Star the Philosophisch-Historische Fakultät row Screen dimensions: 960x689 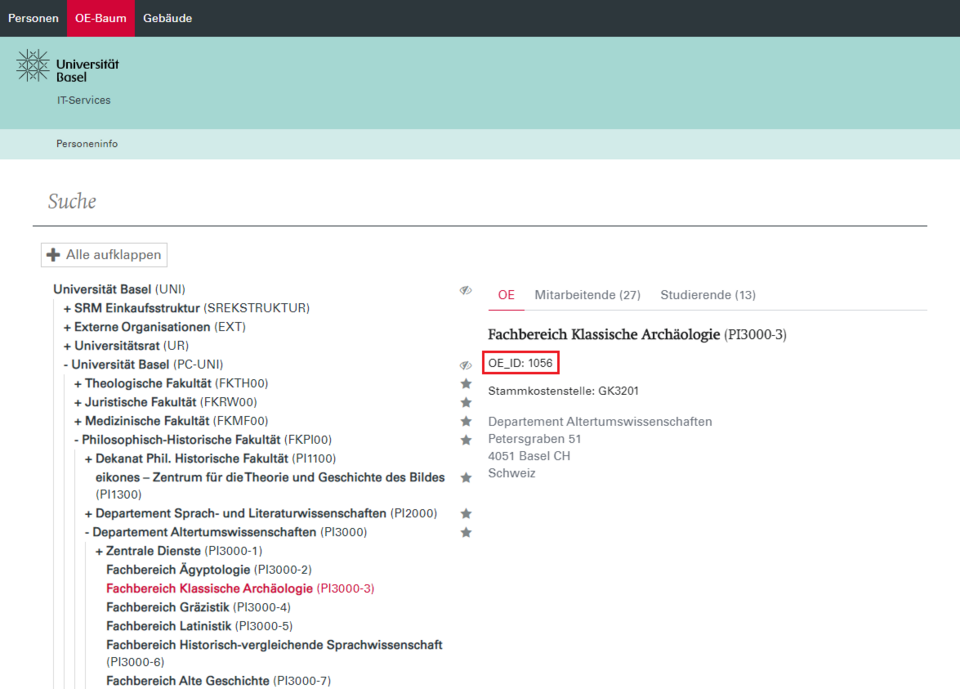pyautogui.click(x=466, y=440)
